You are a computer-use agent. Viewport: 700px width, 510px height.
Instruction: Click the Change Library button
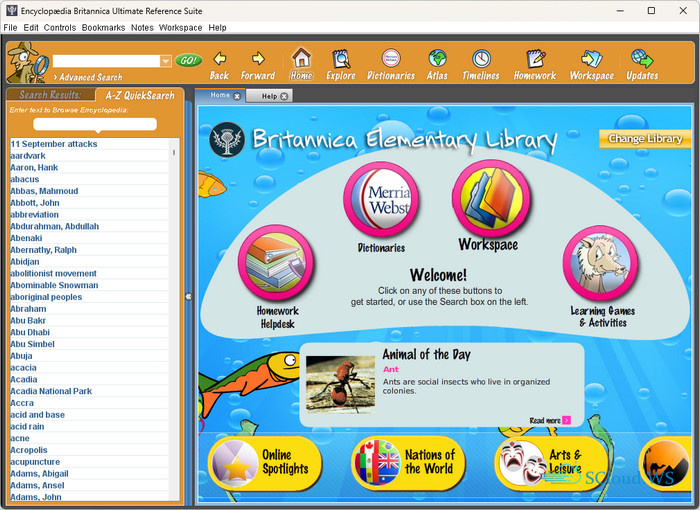(645, 139)
